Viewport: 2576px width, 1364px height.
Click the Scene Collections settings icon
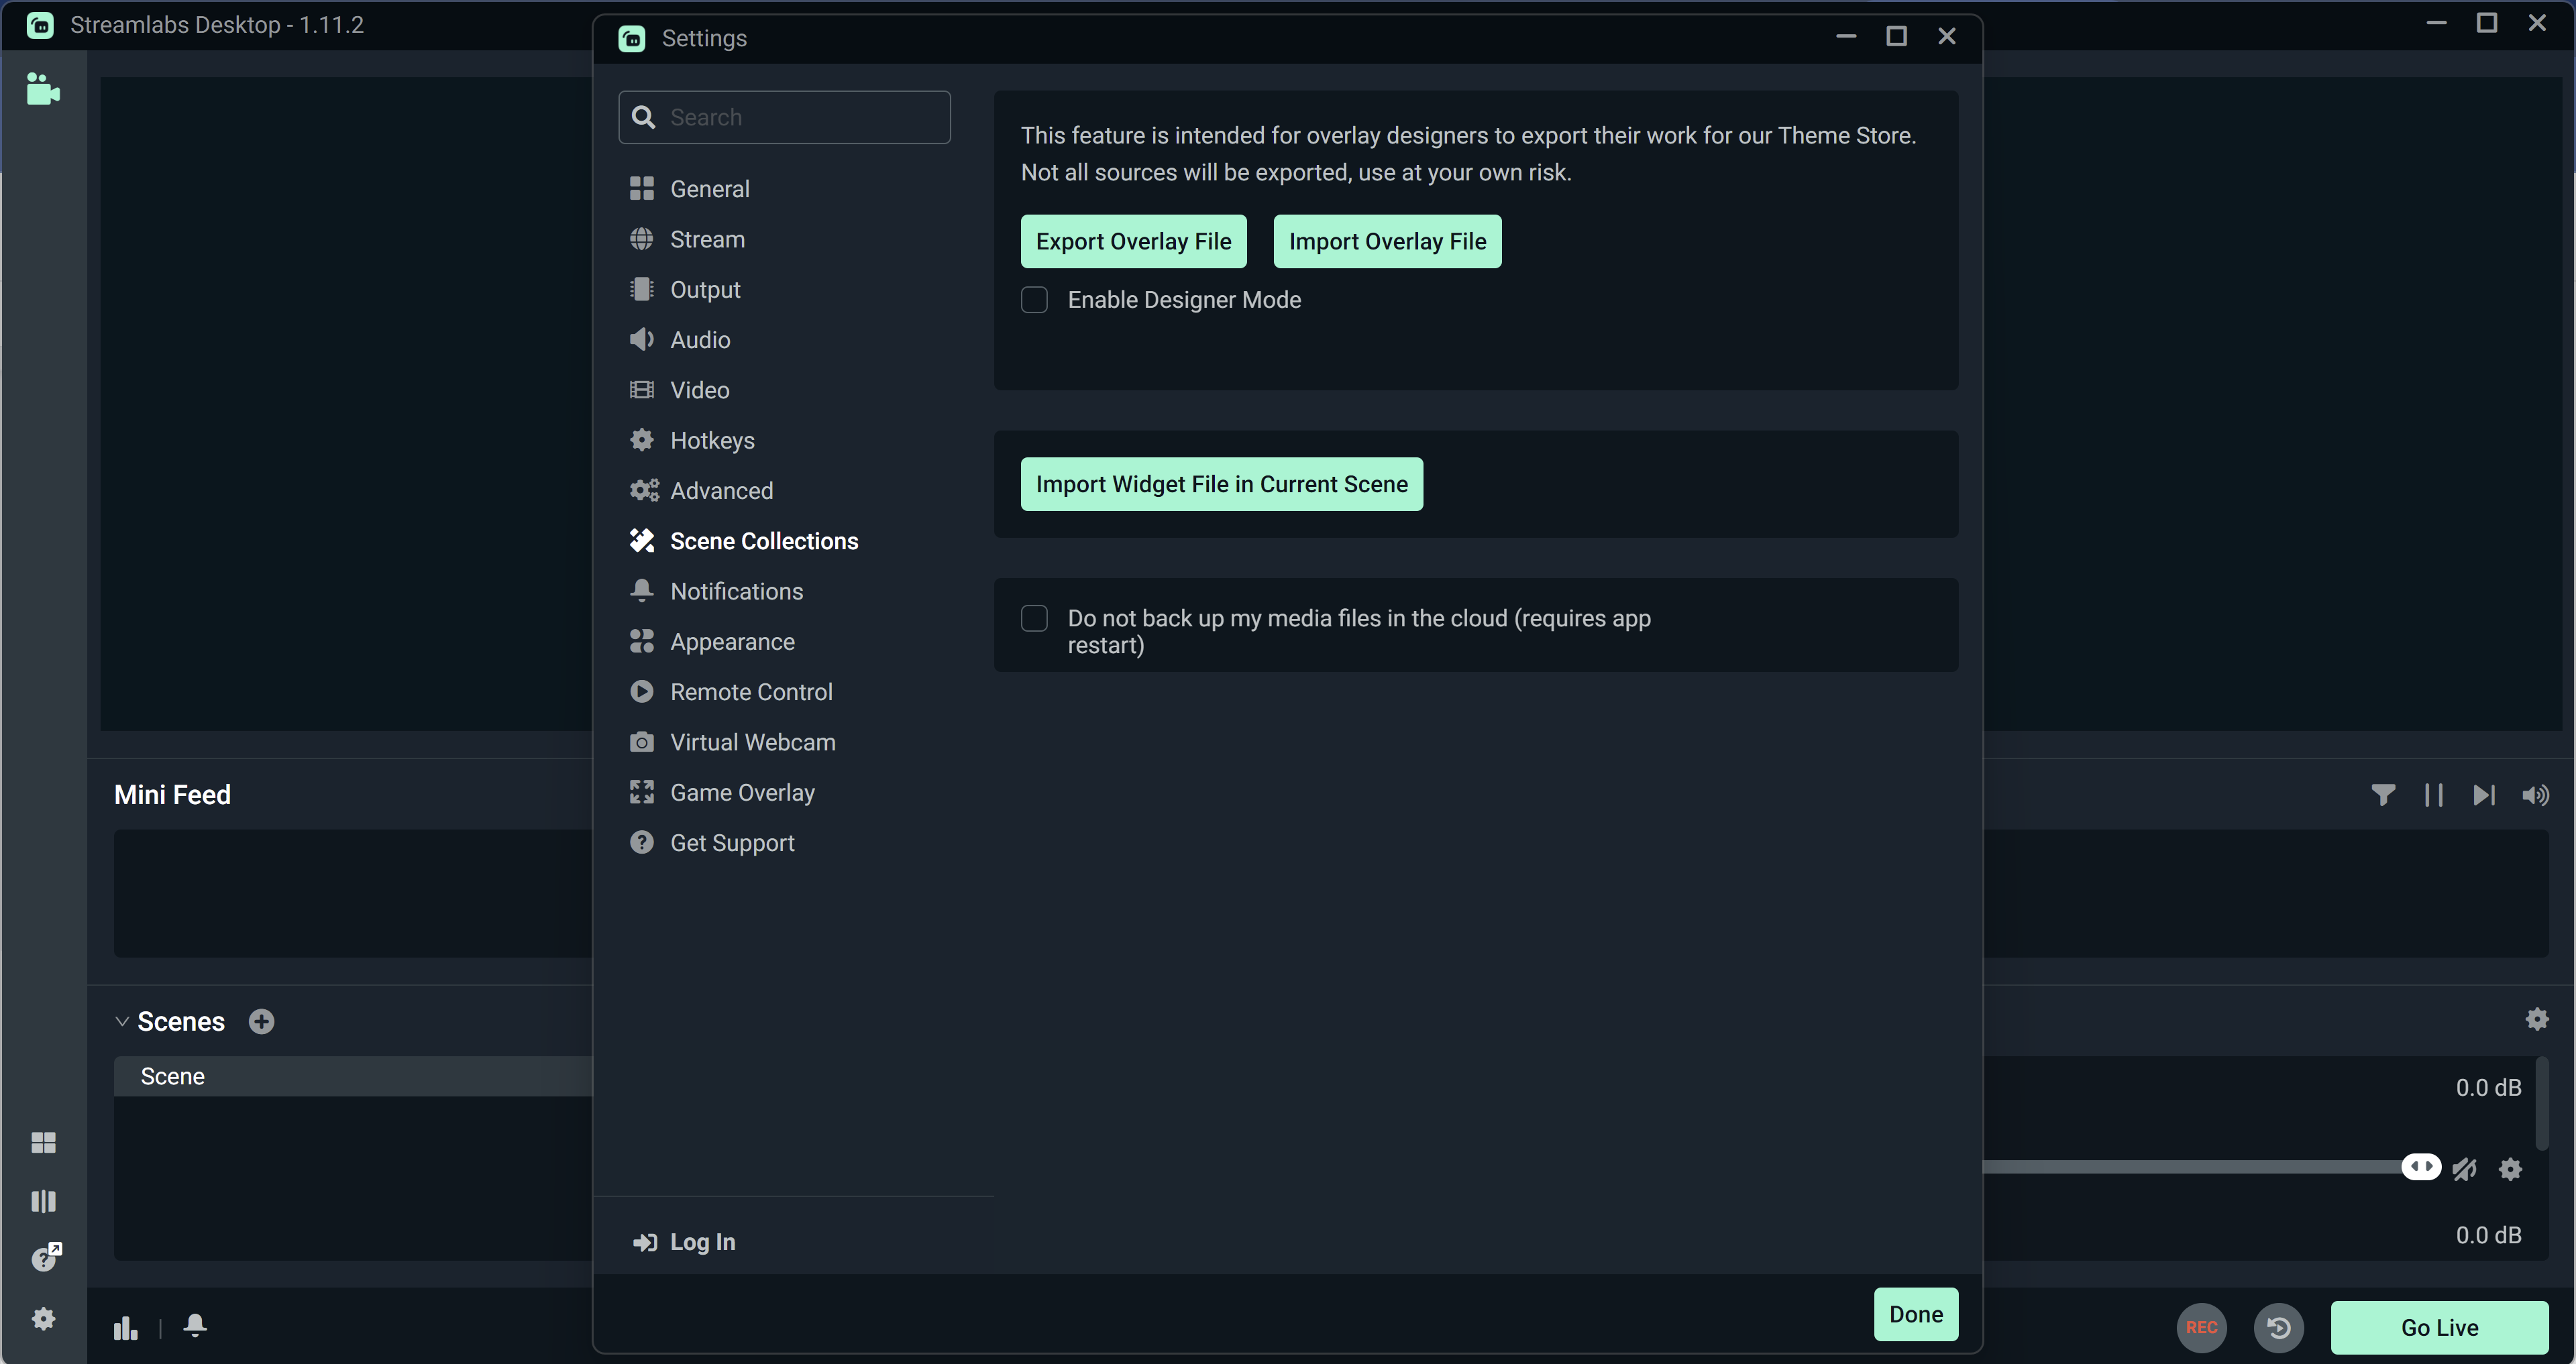point(641,540)
